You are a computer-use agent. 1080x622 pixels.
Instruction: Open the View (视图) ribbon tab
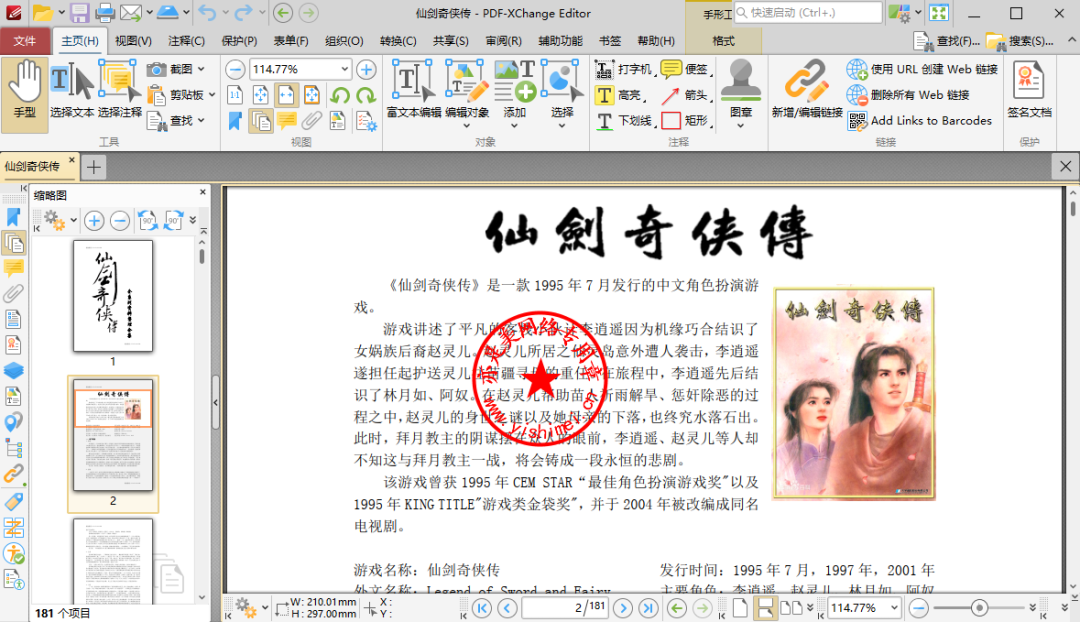(x=133, y=41)
